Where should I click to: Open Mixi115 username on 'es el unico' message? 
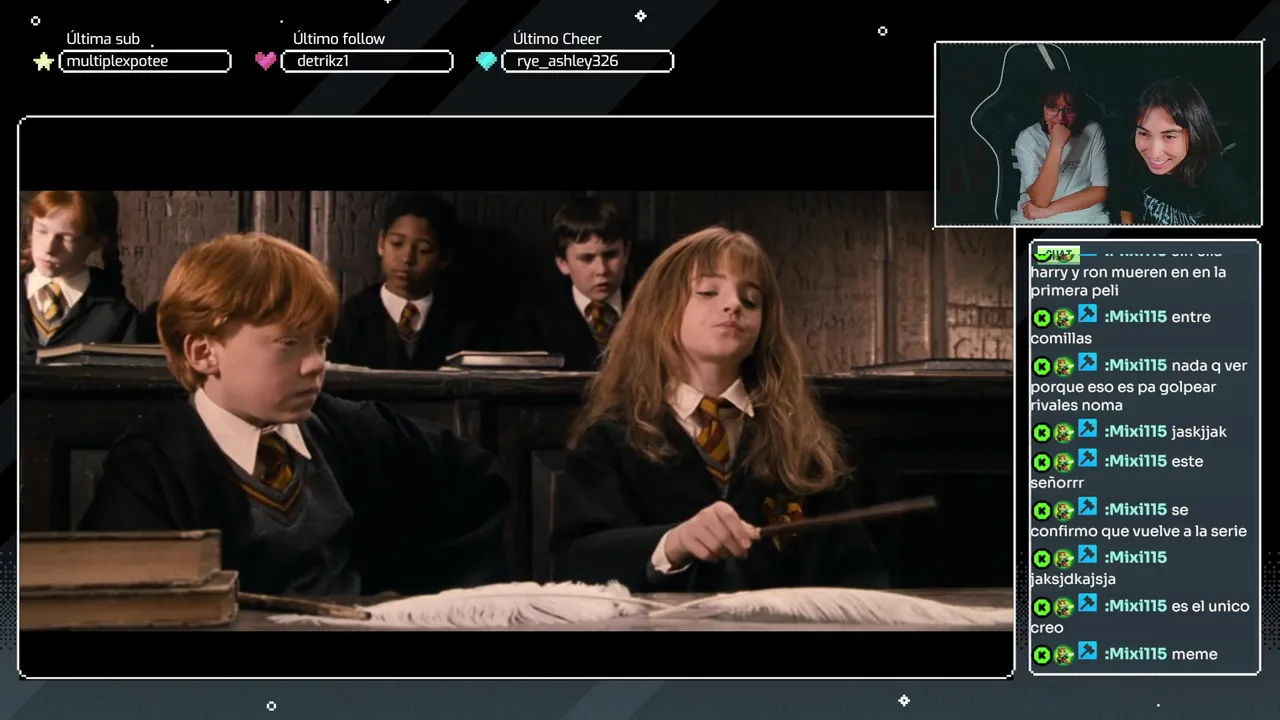[1136, 606]
